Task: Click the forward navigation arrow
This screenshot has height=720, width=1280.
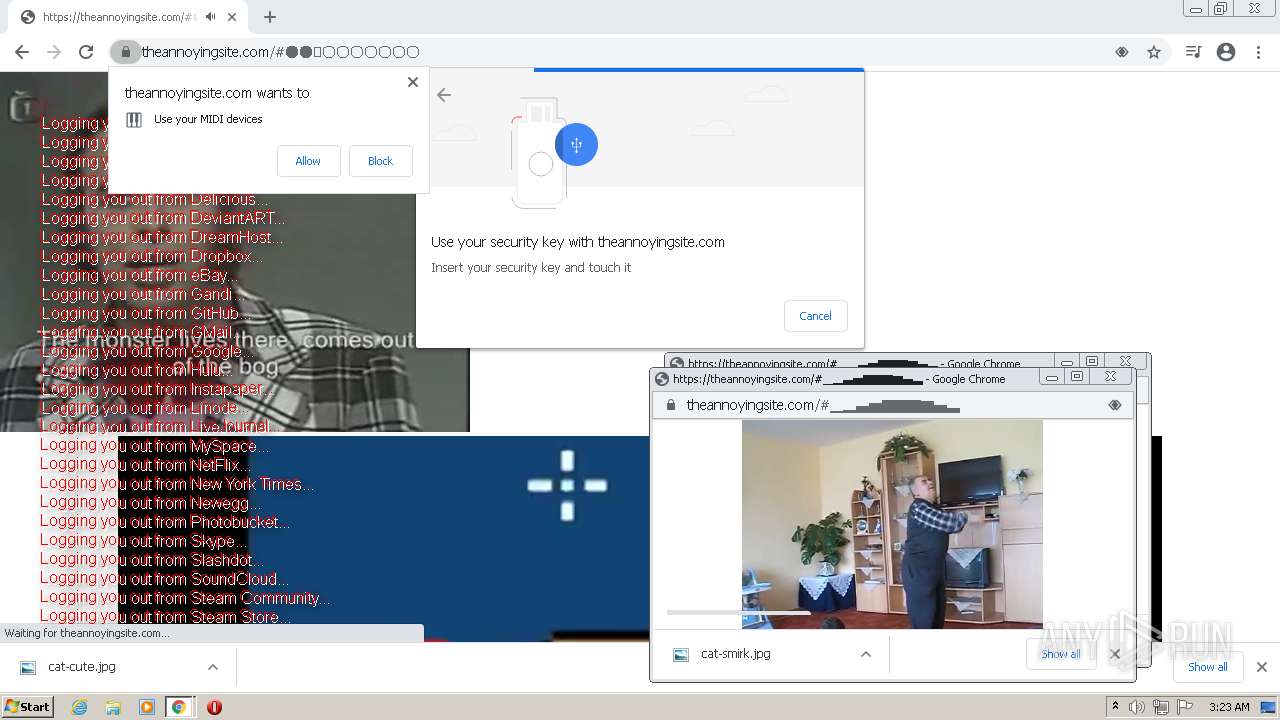Action: click(x=54, y=52)
